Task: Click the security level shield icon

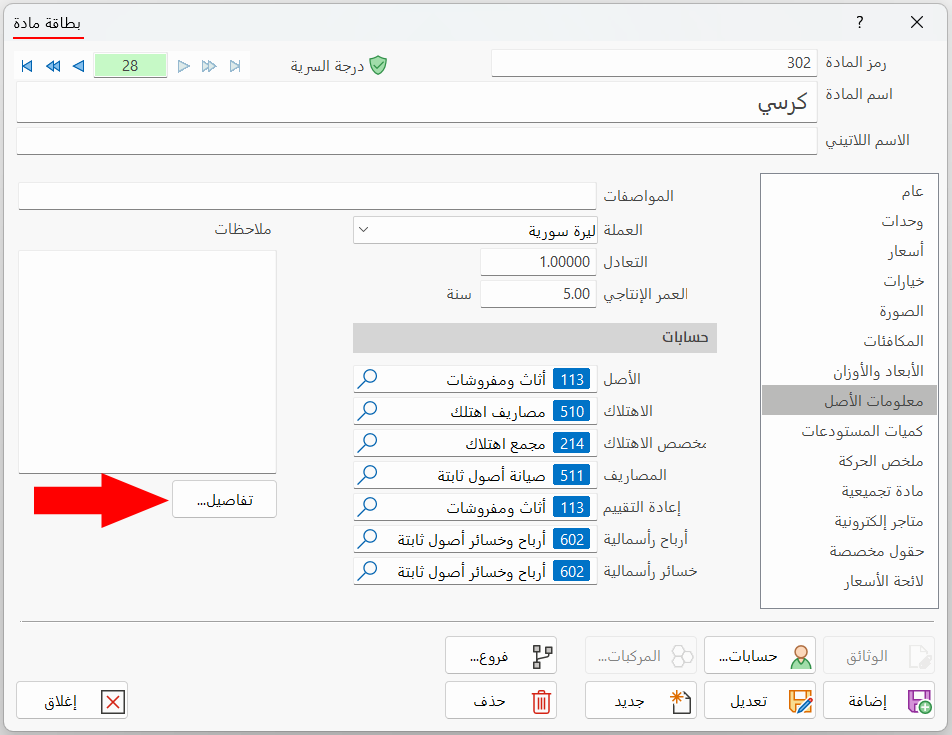Action: pos(378,65)
